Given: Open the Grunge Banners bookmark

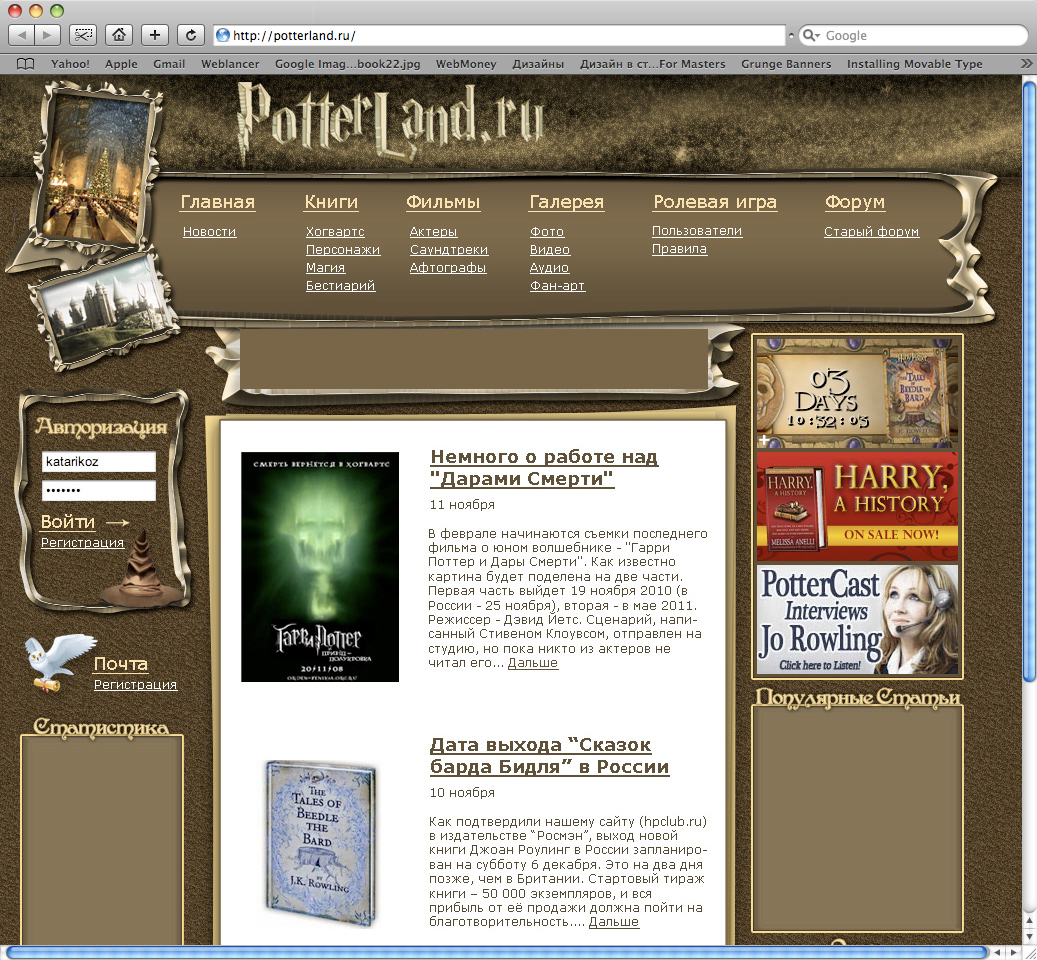Looking at the screenshot, I should tap(786, 64).
